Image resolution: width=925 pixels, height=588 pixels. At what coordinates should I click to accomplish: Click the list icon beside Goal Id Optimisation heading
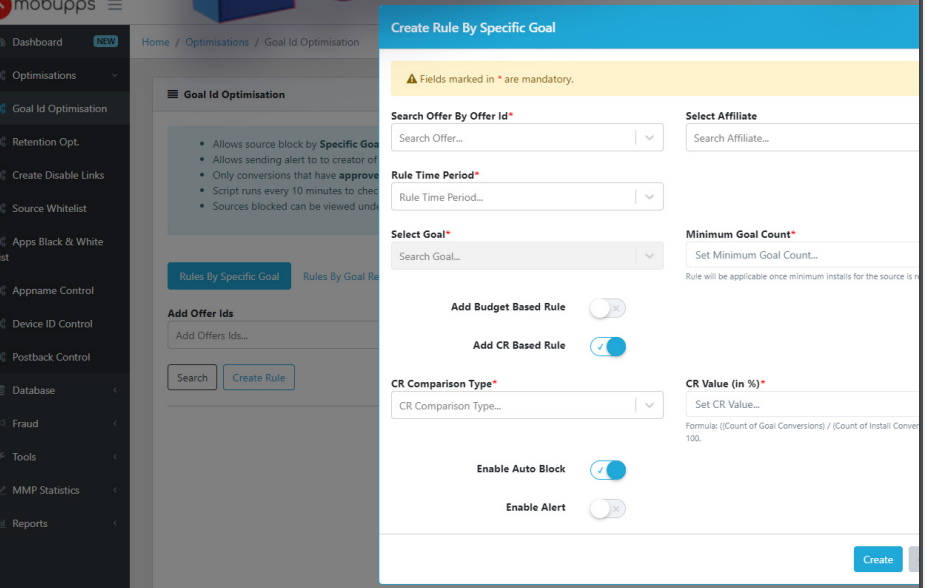173,94
